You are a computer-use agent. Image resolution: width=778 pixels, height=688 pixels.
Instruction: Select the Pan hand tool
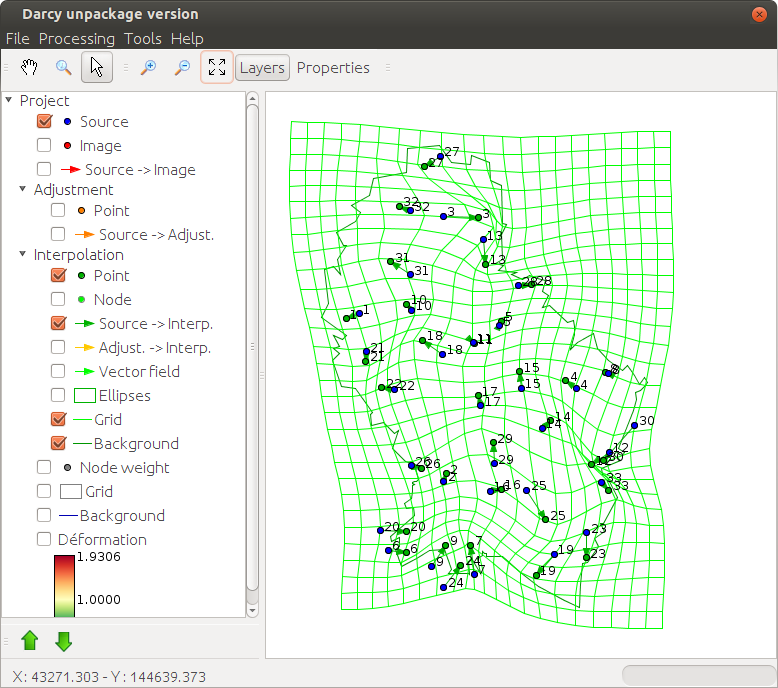[30, 68]
